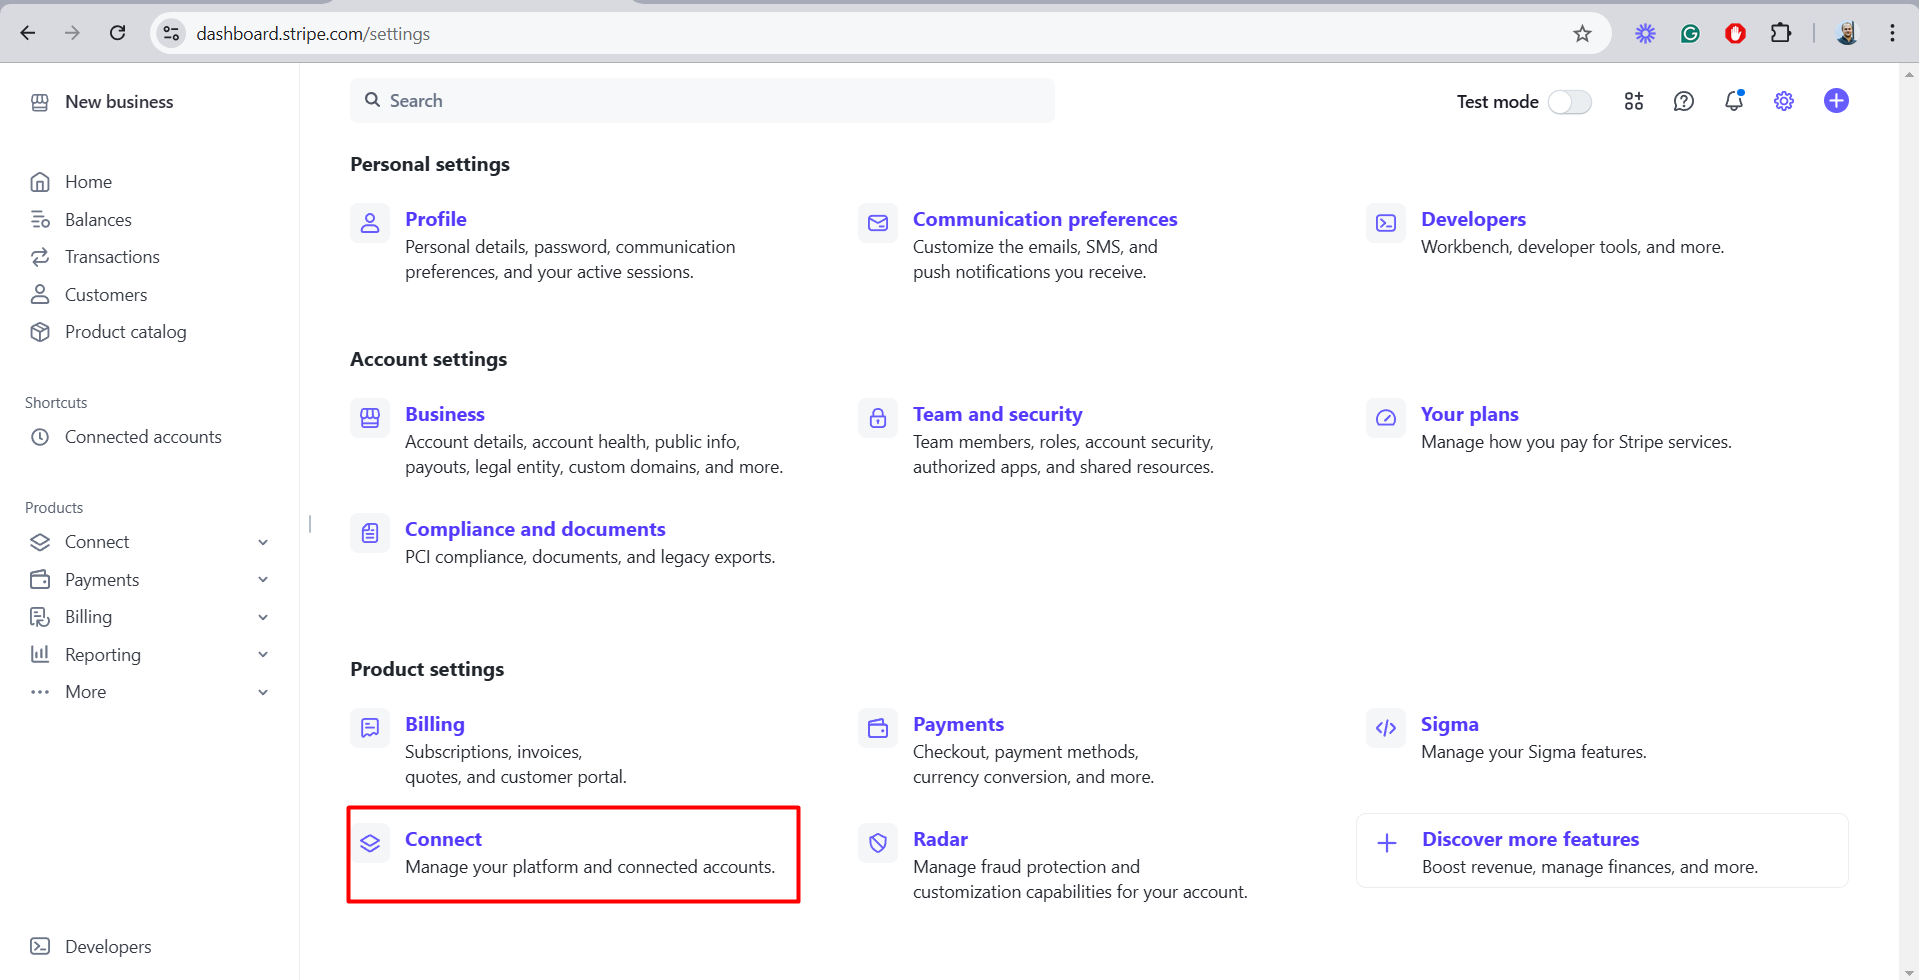Image resolution: width=1919 pixels, height=980 pixels.
Task: Click the settings gear icon
Action: click(1784, 101)
